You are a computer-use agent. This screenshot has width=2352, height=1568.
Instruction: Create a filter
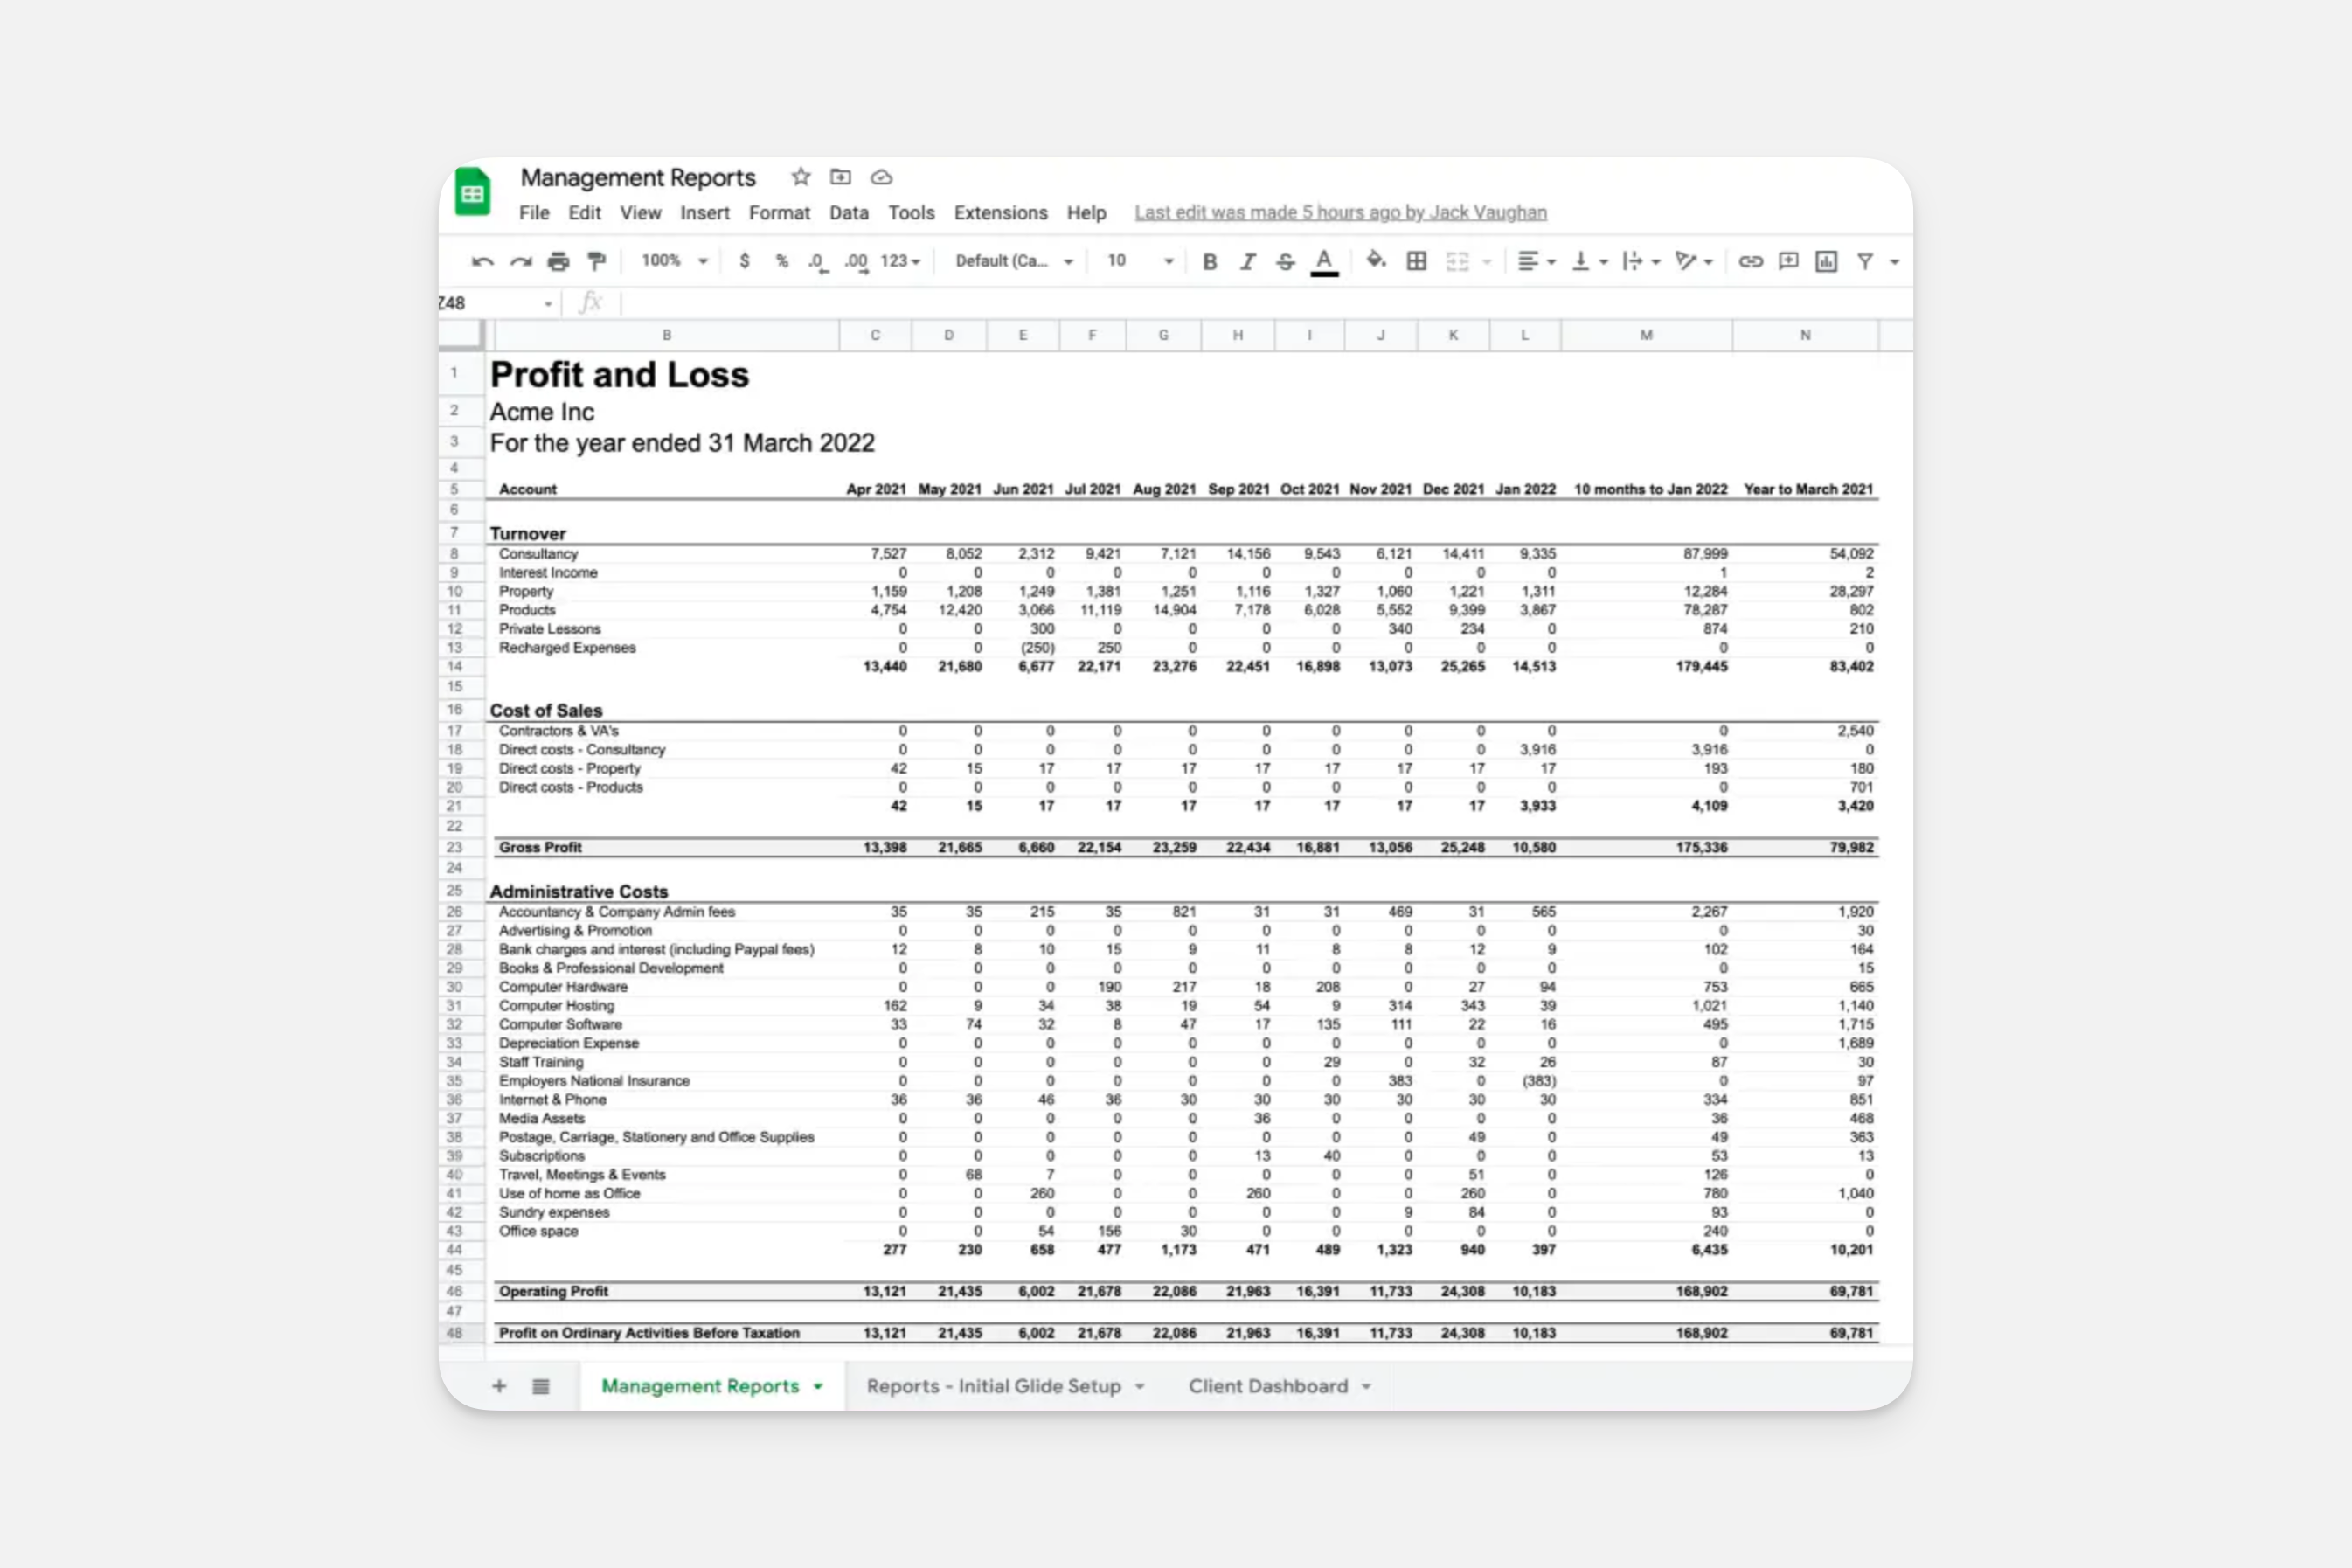click(x=1865, y=262)
